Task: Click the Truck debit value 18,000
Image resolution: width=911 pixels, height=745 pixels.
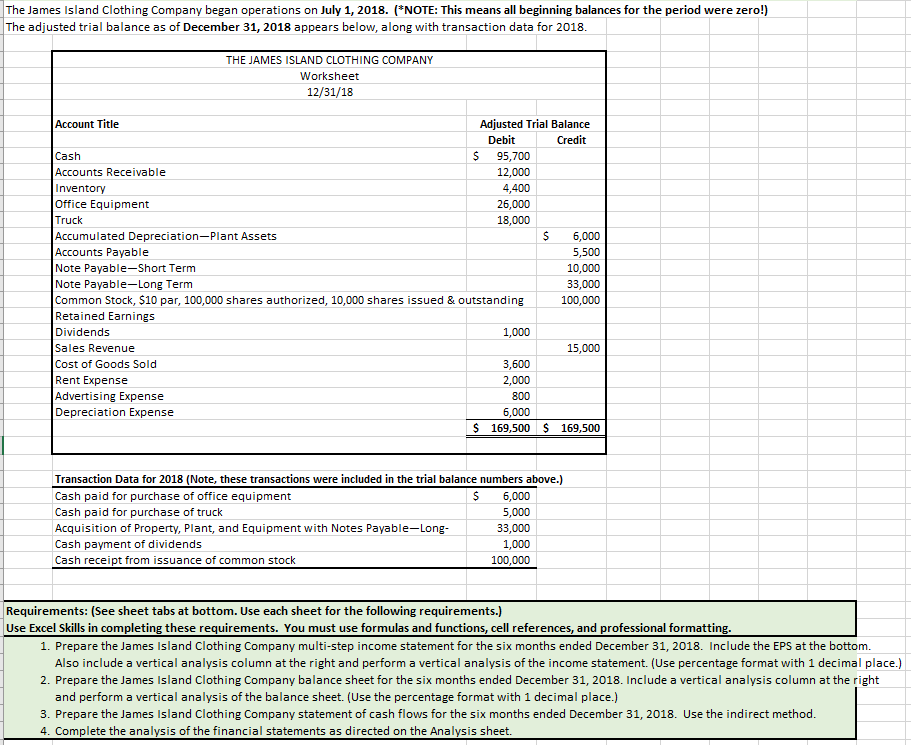Action: pyautogui.click(x=513, y=220)
